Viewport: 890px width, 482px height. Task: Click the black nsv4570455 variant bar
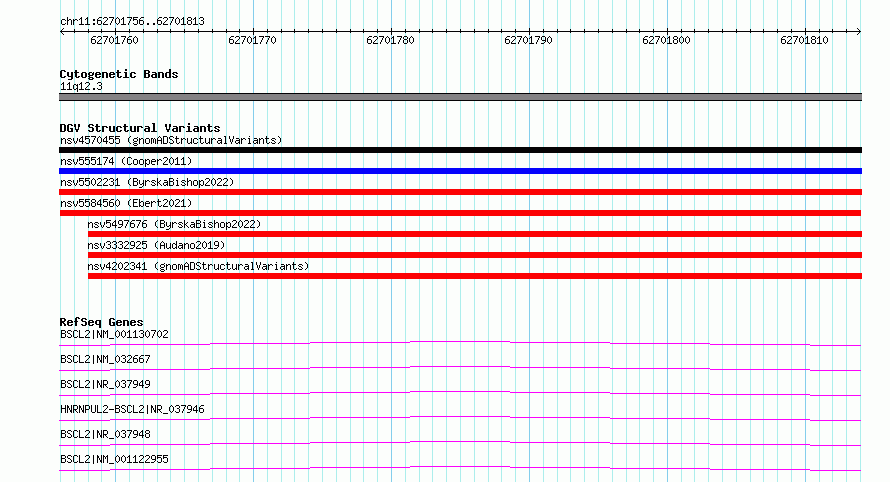click(x=460, y=150)
